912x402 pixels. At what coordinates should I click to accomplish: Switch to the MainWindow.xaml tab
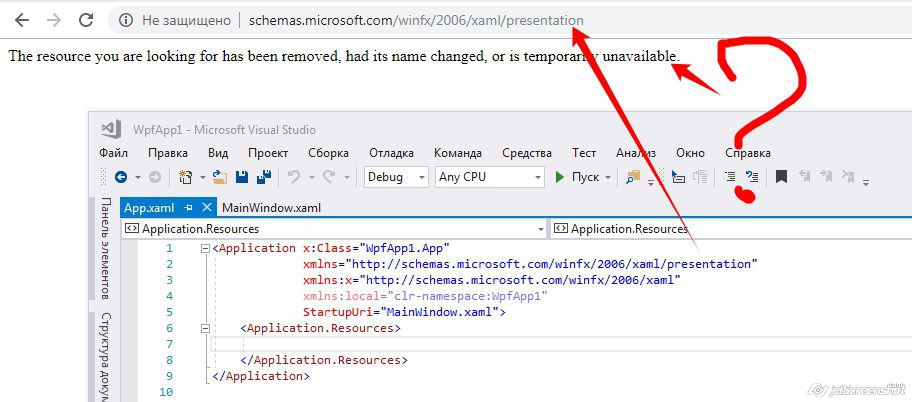(x=271, y=208)
